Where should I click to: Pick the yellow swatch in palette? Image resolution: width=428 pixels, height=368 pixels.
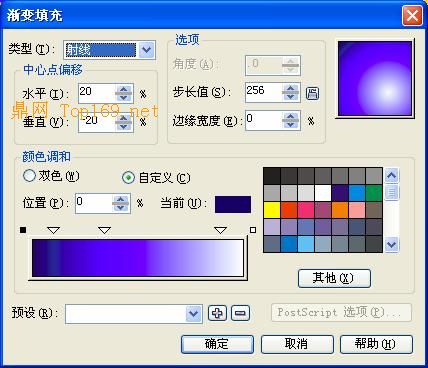(x=272, y=210)
